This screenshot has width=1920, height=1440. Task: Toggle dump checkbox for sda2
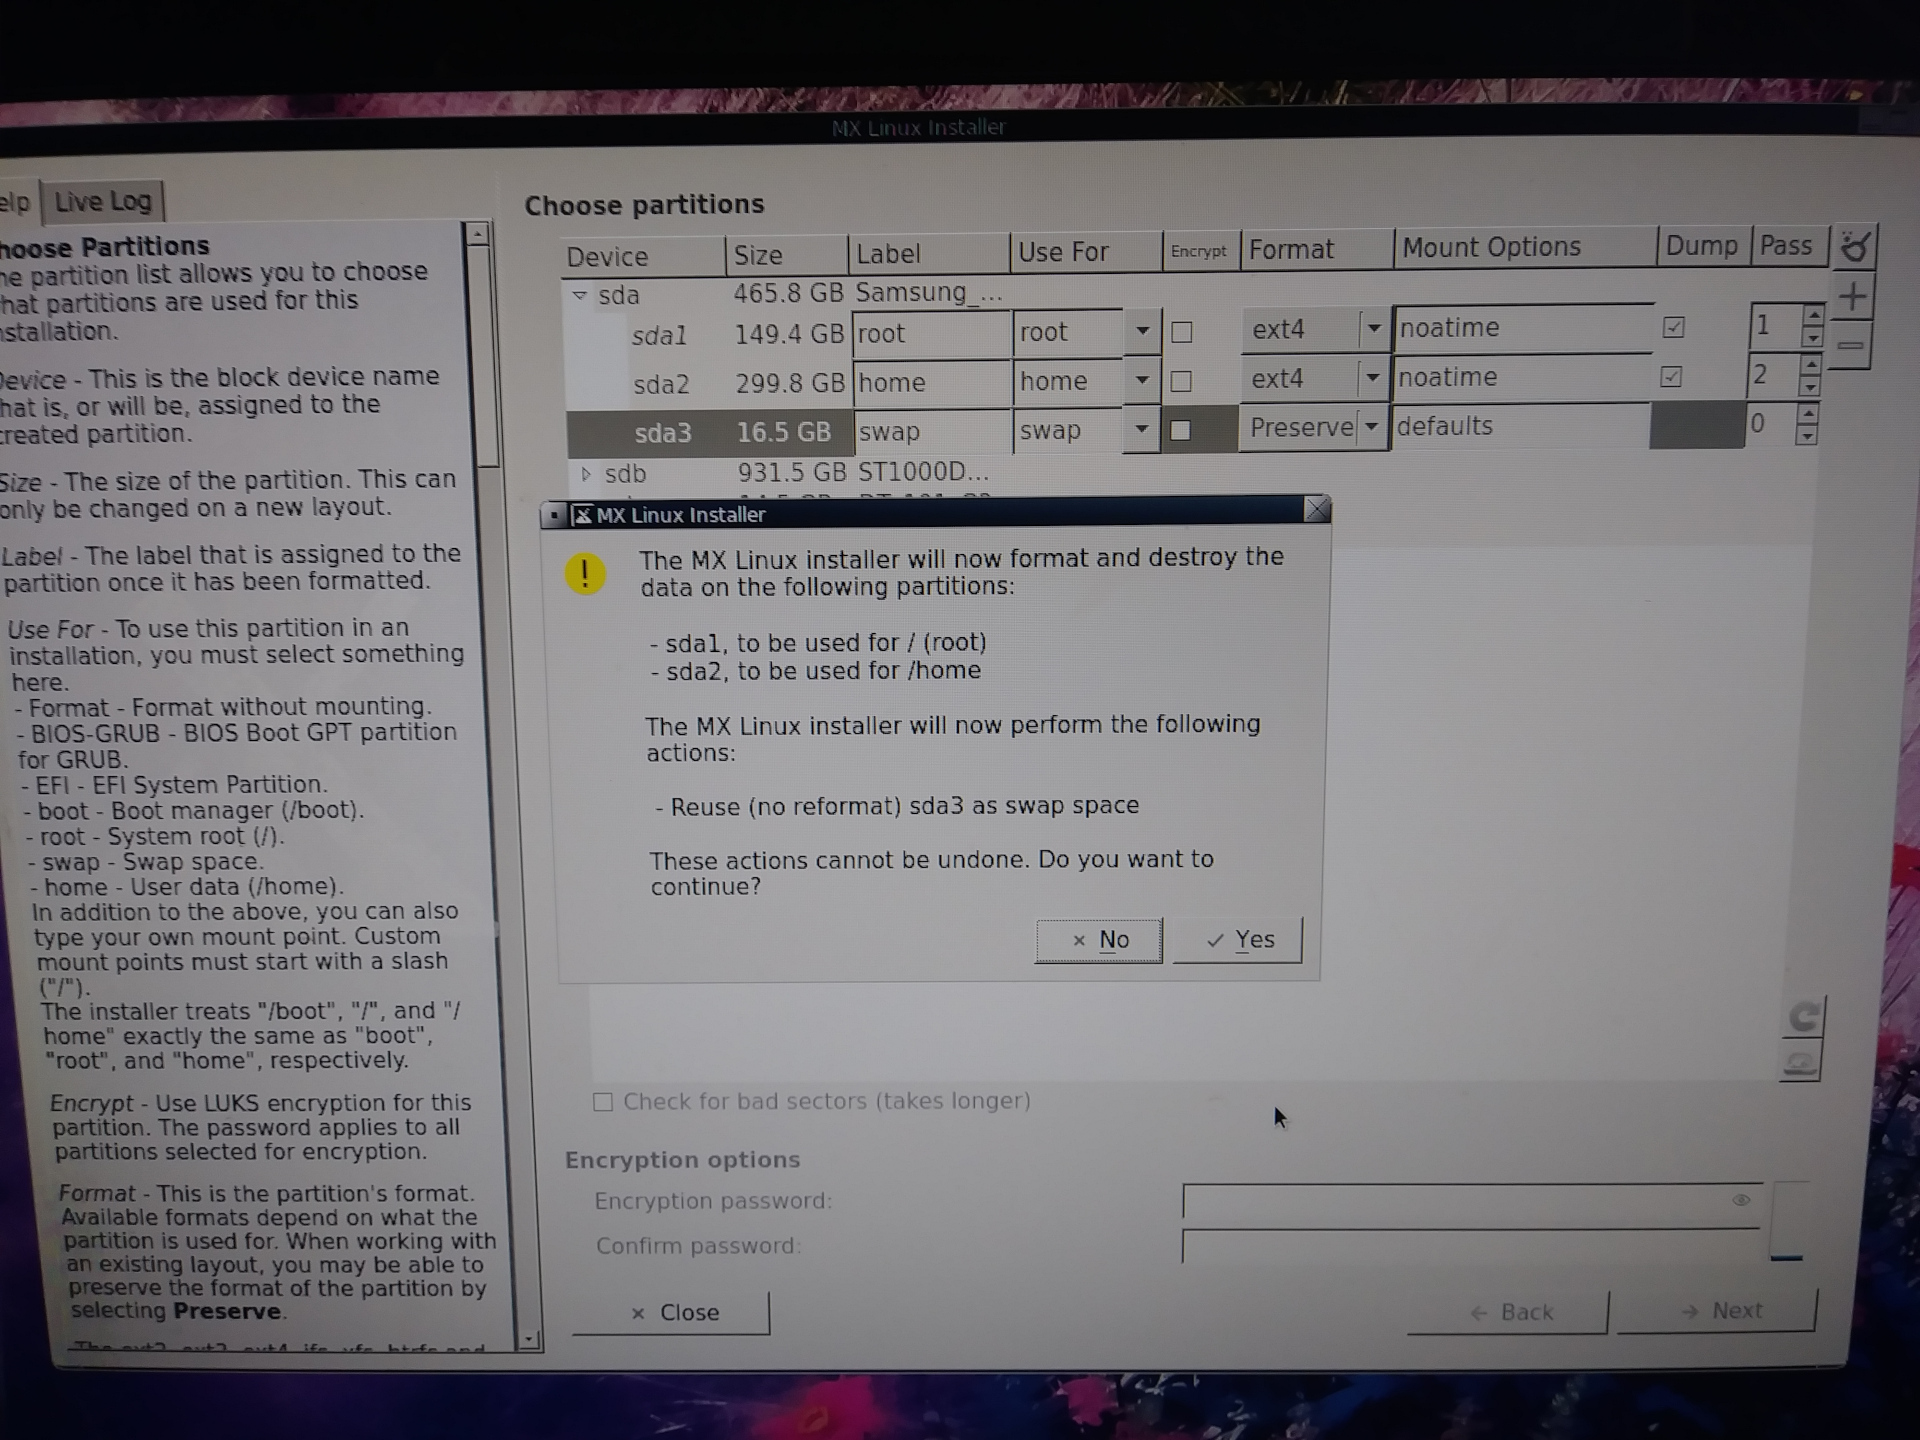click(1671, 377)
